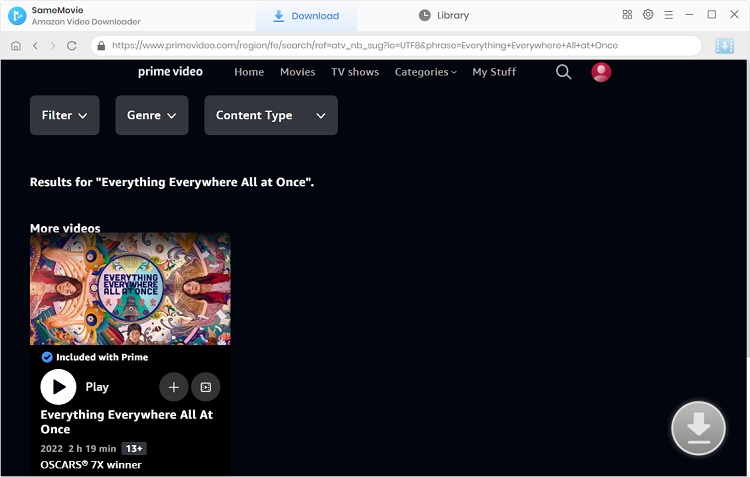Click the SameMovie app logo
This screenshot has width=750, height=477.
[17, 16]
